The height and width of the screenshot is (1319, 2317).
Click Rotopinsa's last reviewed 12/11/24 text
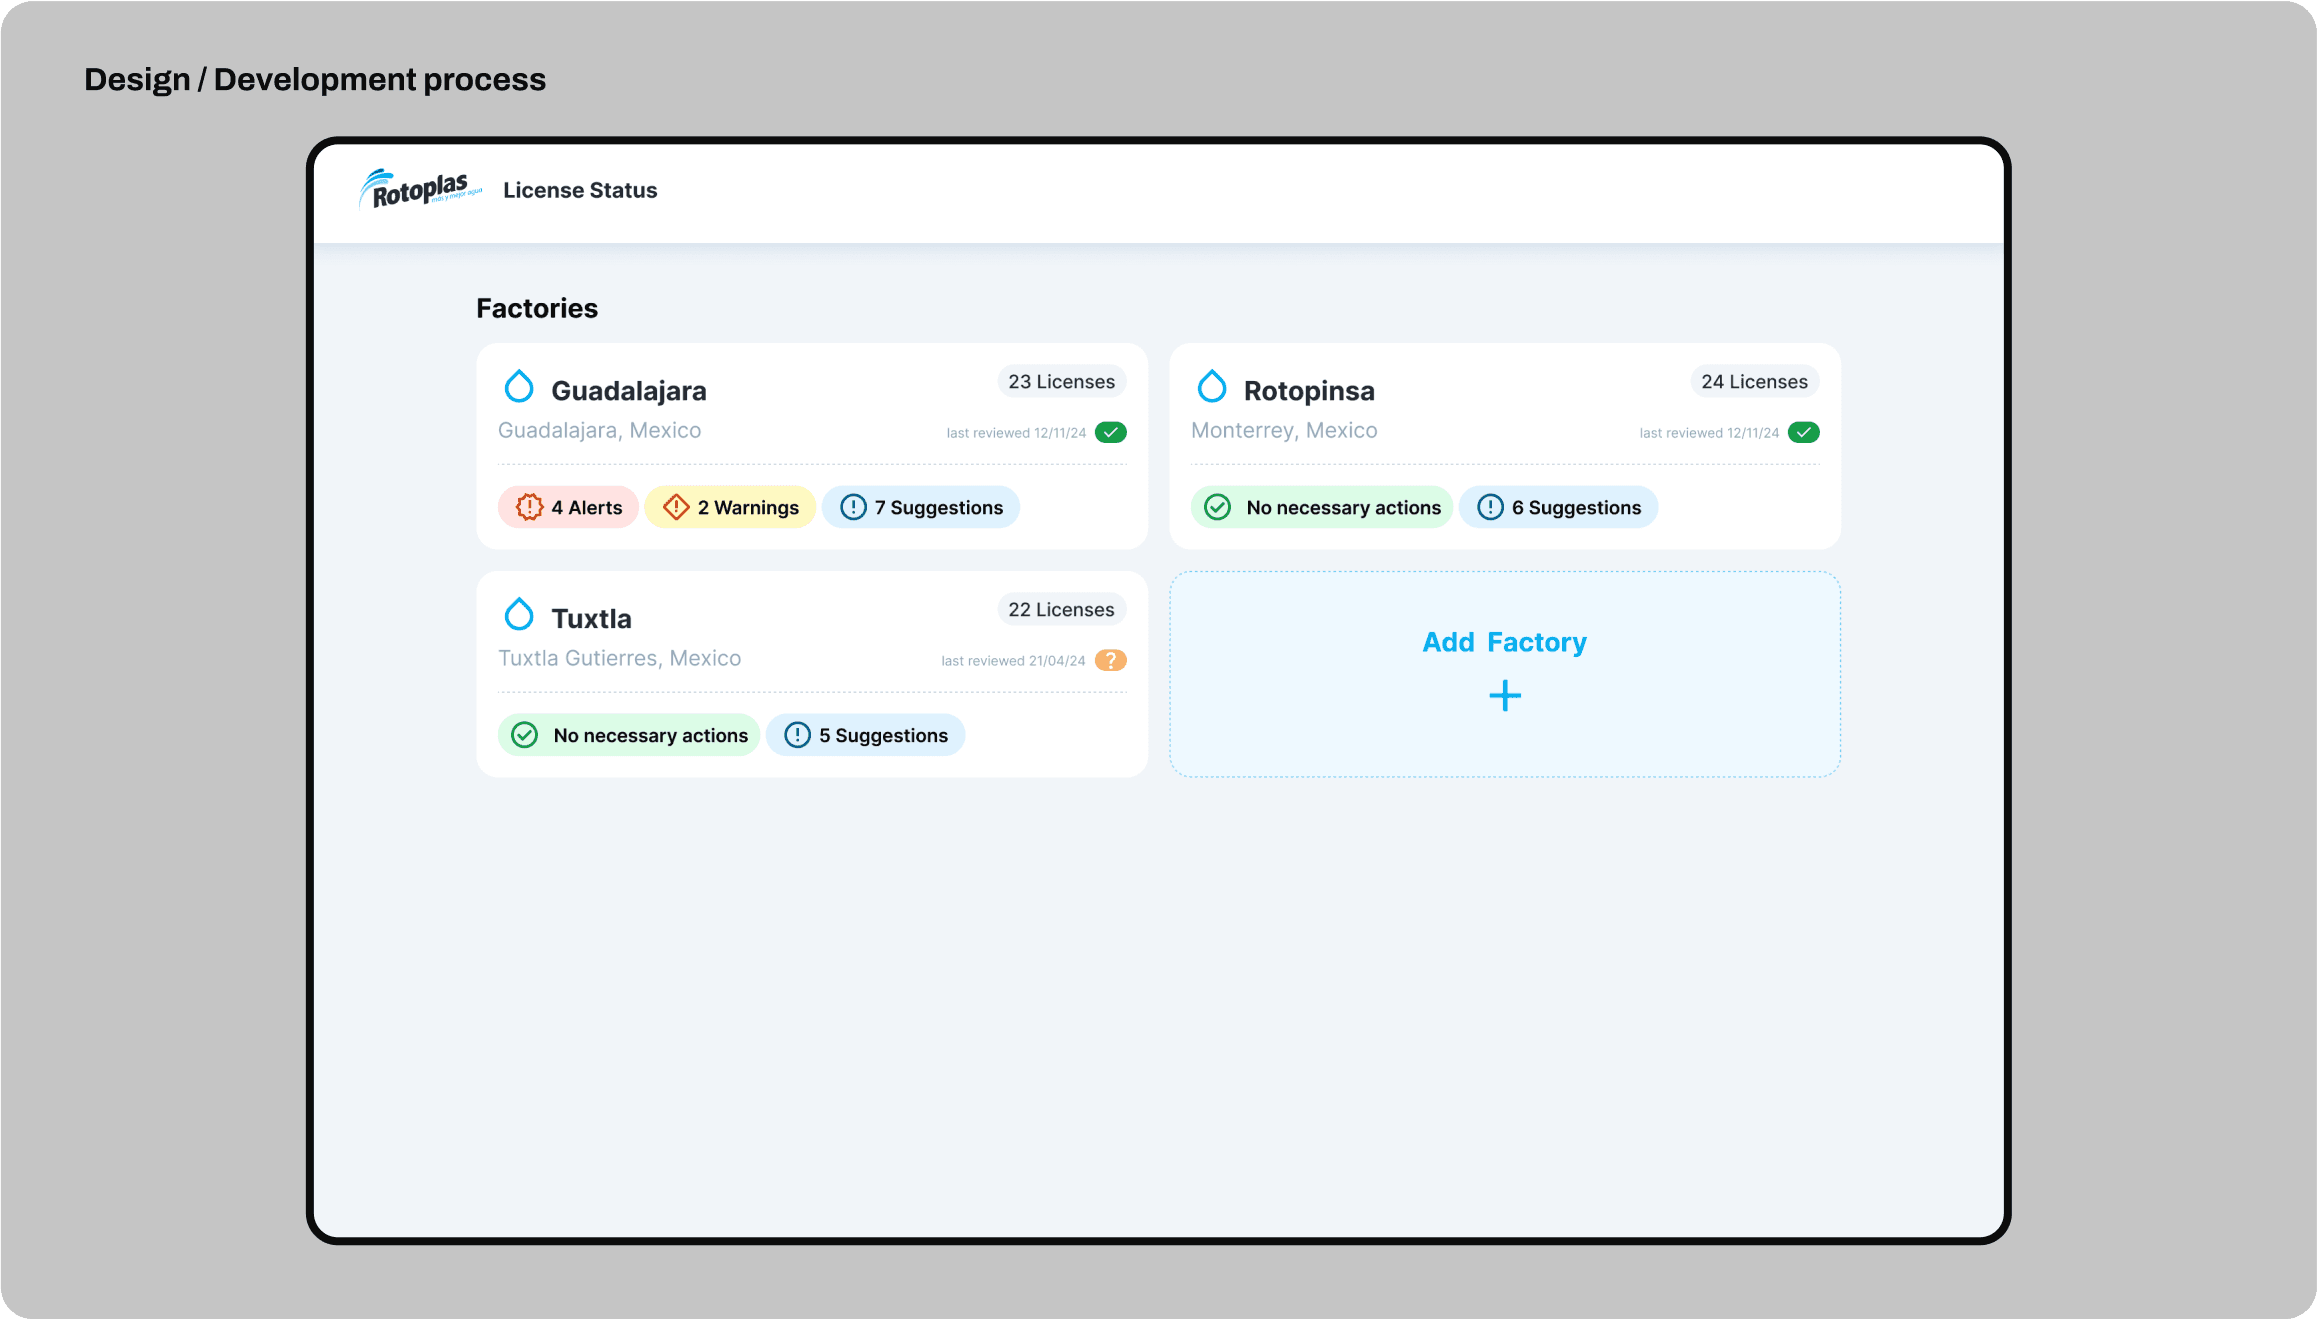tap(1709, 433)
